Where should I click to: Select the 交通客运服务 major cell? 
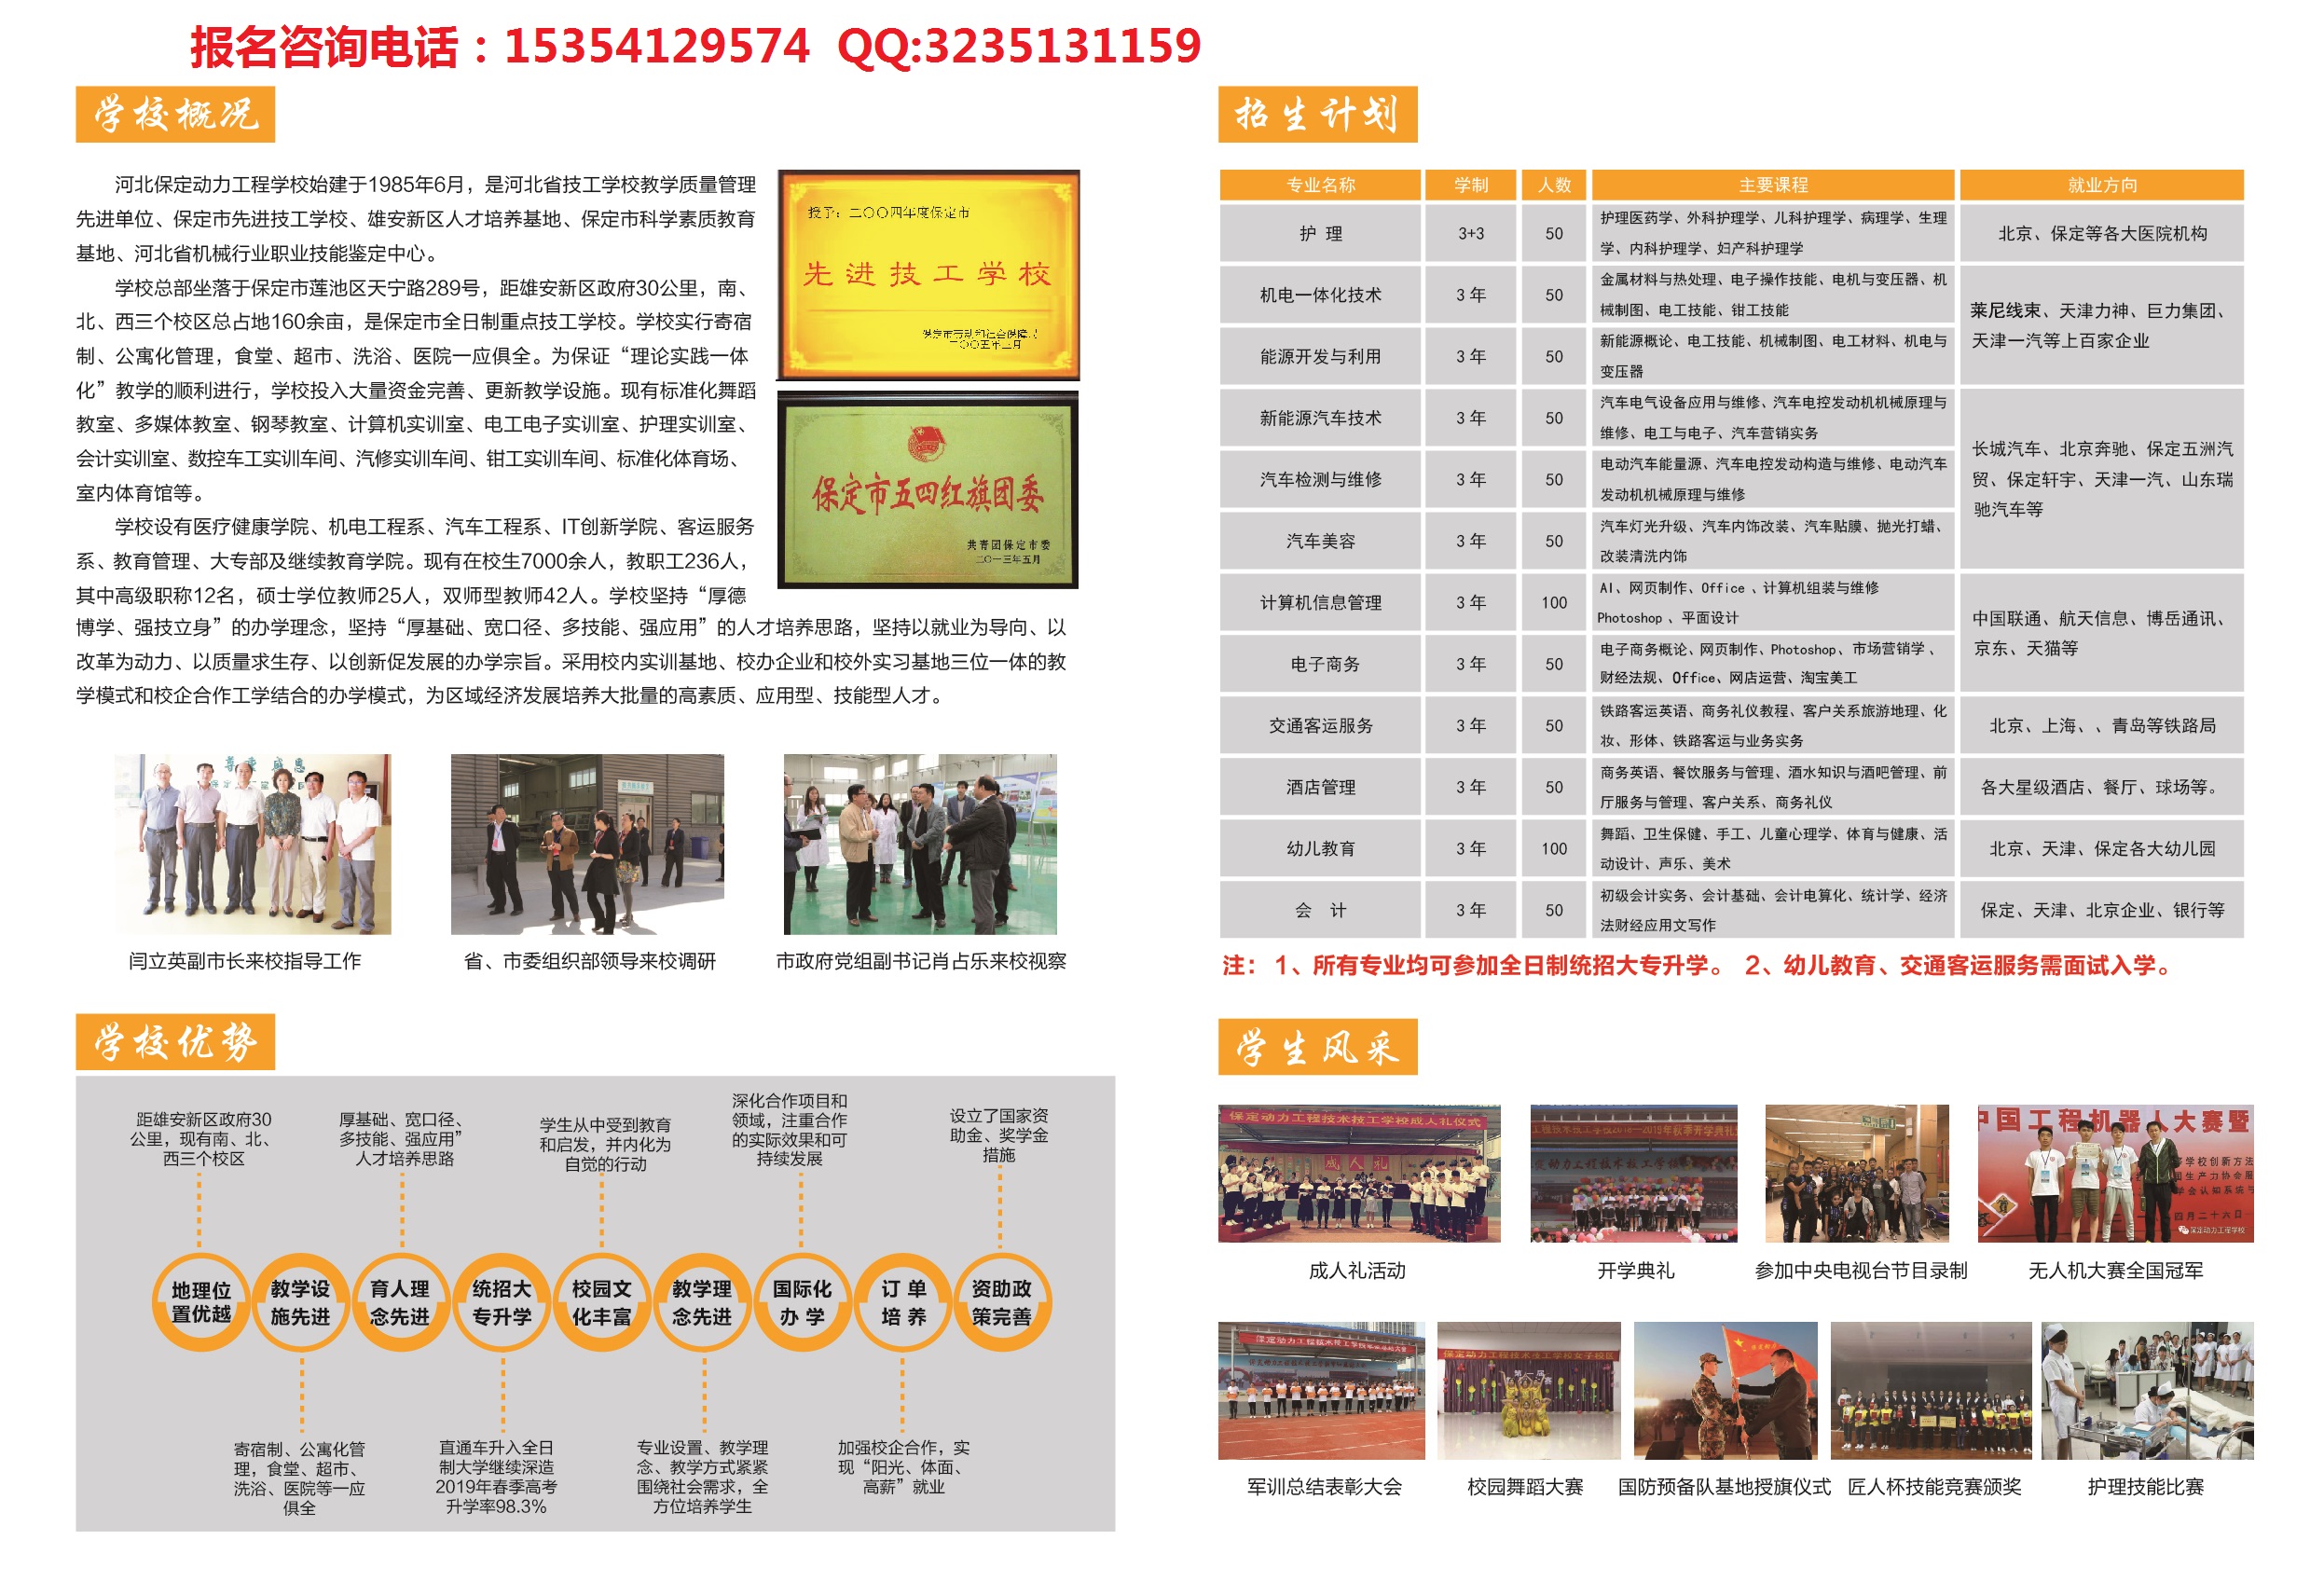coord(1320,725)
